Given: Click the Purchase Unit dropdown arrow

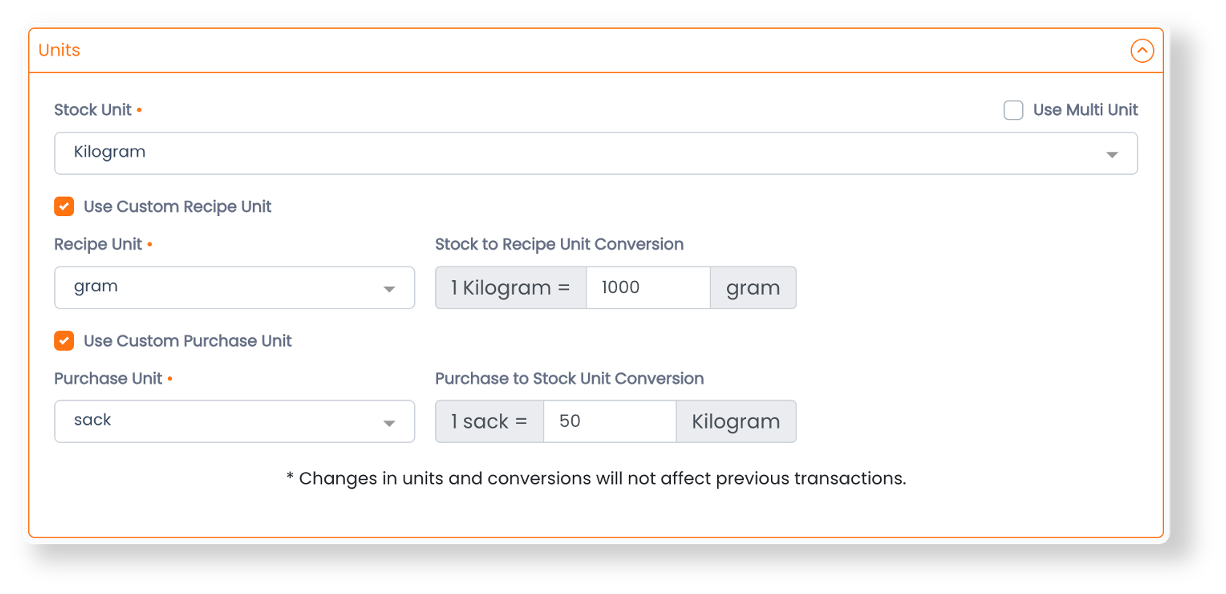Looking at the screenshot, I should (x=389, y=424).
